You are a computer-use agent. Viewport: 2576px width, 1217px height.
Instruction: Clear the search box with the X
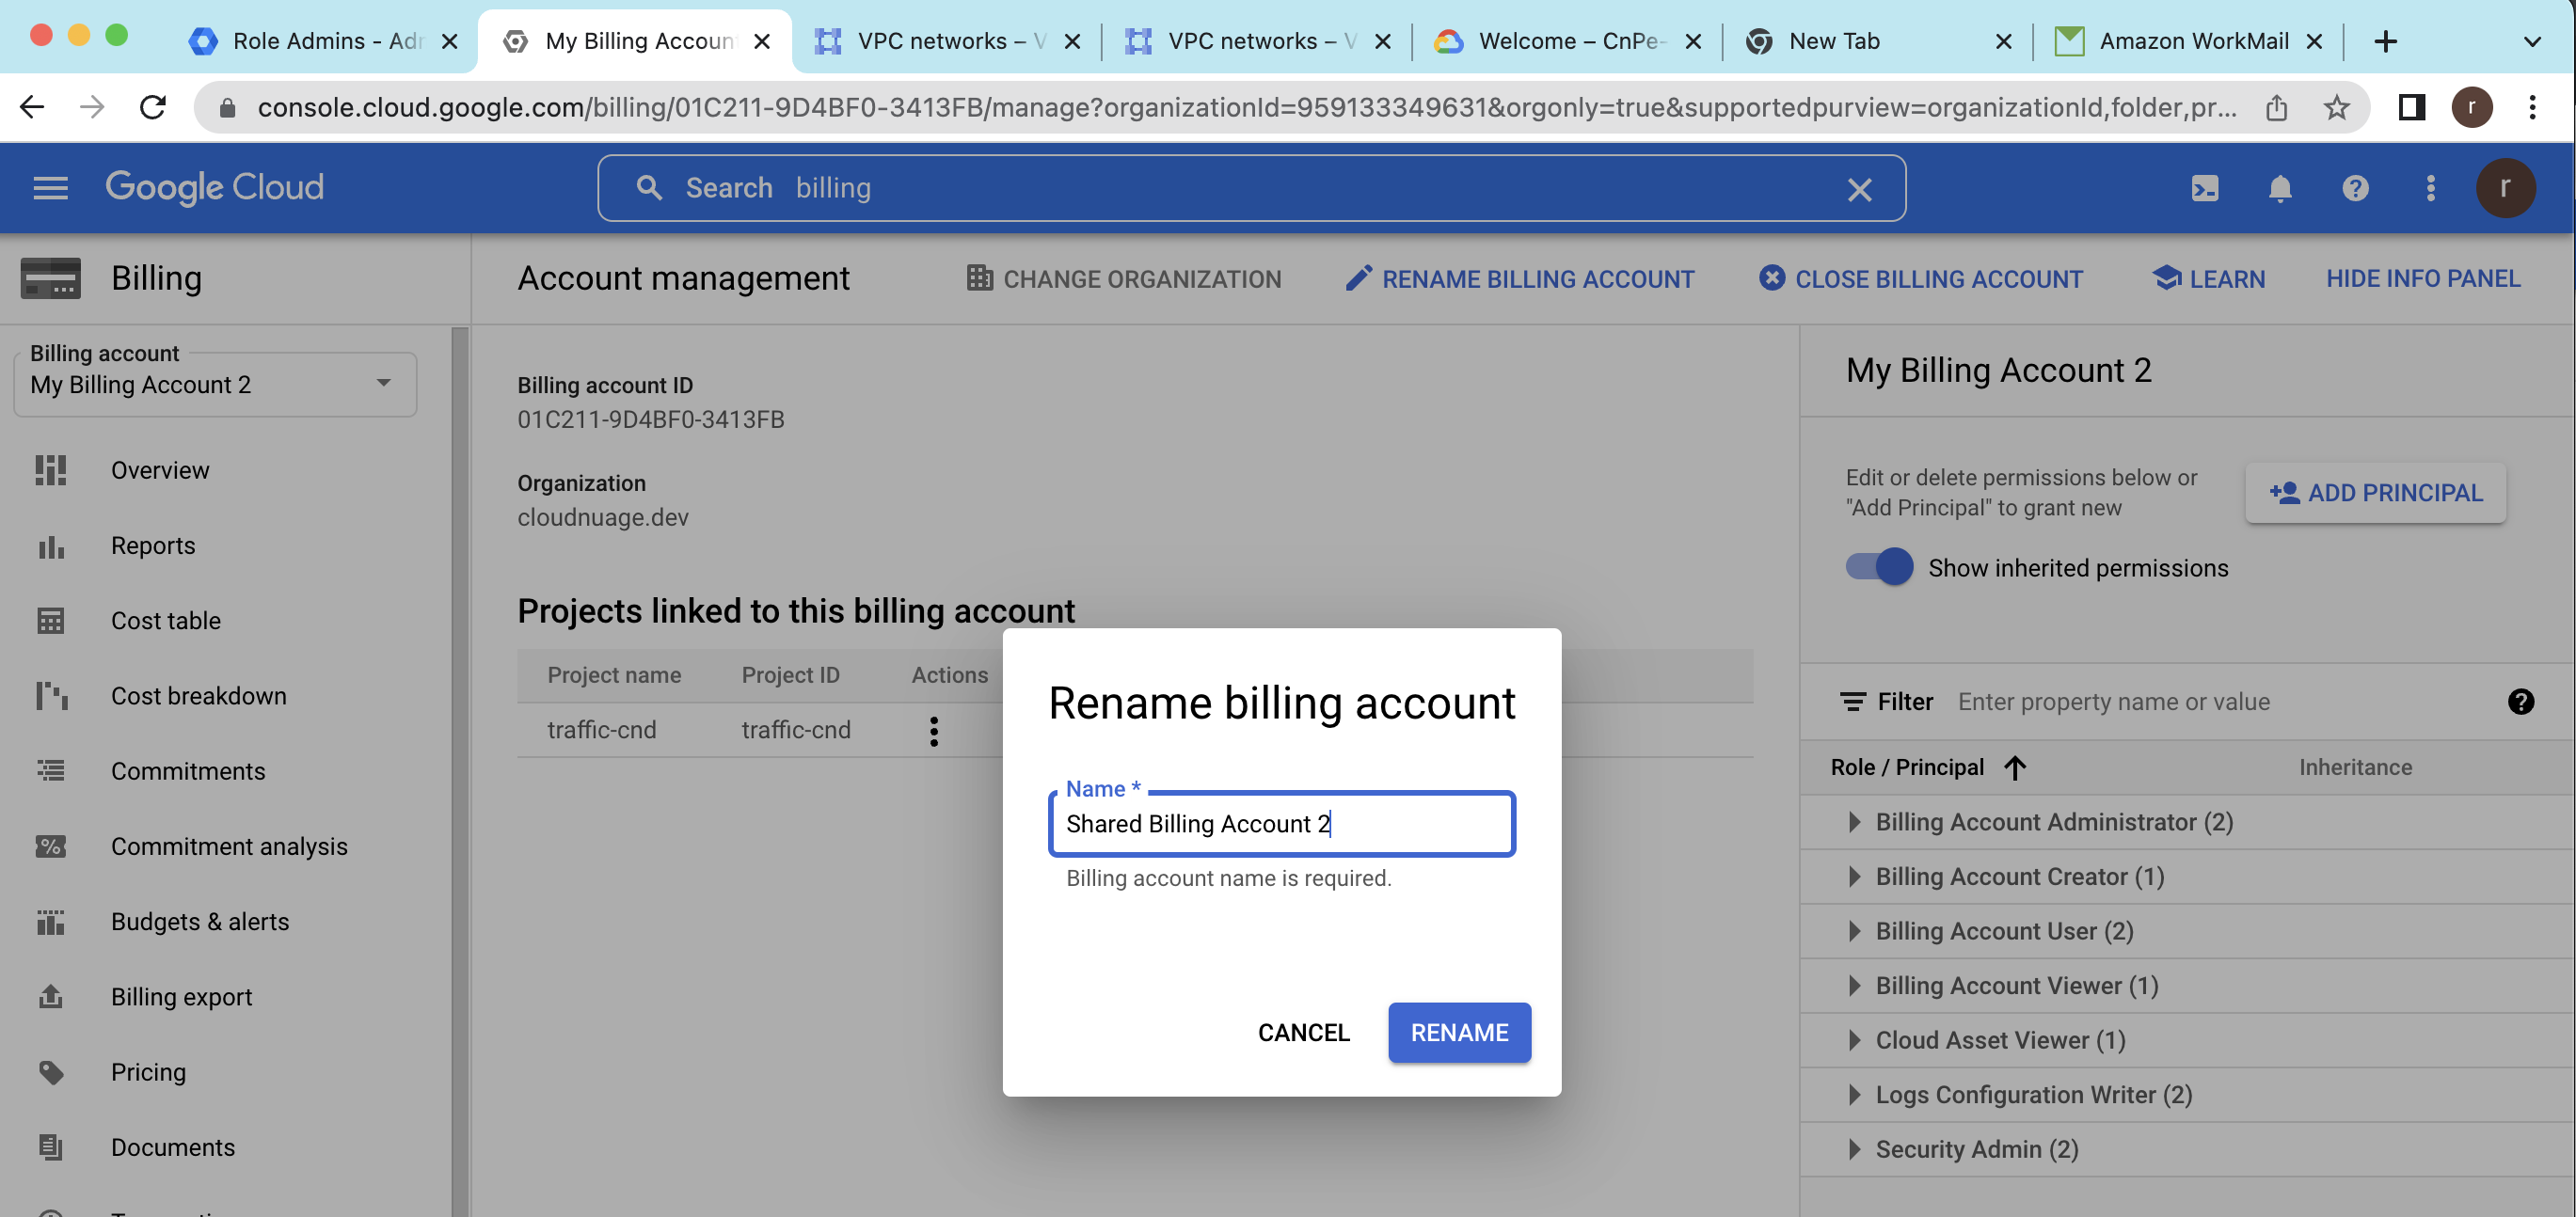[1858, 189]
